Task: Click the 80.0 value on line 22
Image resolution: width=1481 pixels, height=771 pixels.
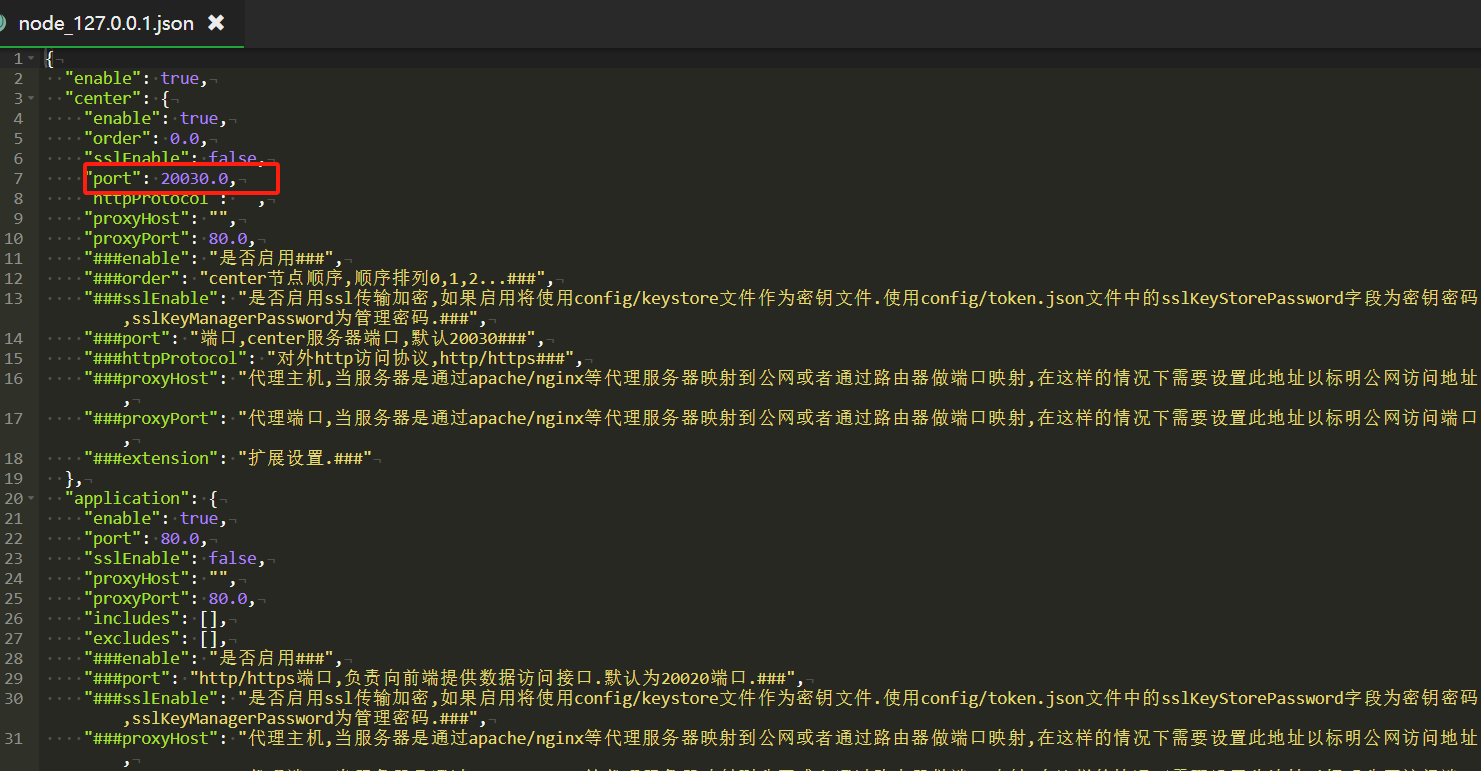Action: 179,538
